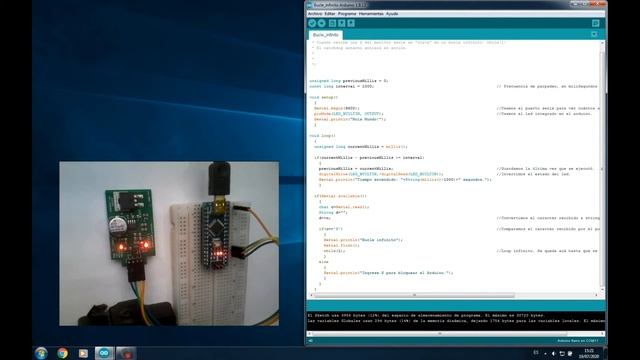Click the ES language indicator in tray
The width and height of the screenshot is (640, 360).
[536, 353]
